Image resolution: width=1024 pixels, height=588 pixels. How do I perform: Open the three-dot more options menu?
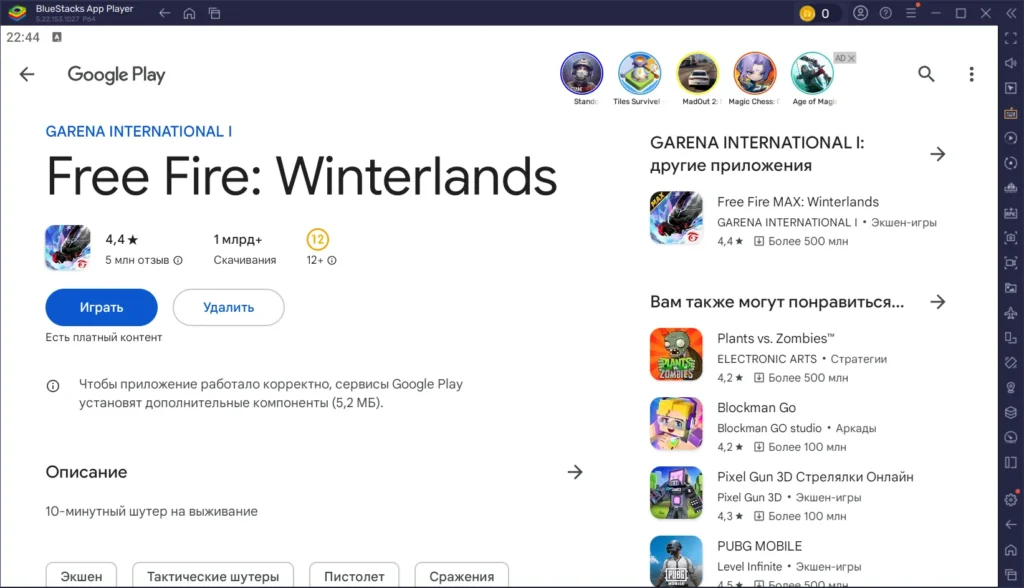pos(971,74)
